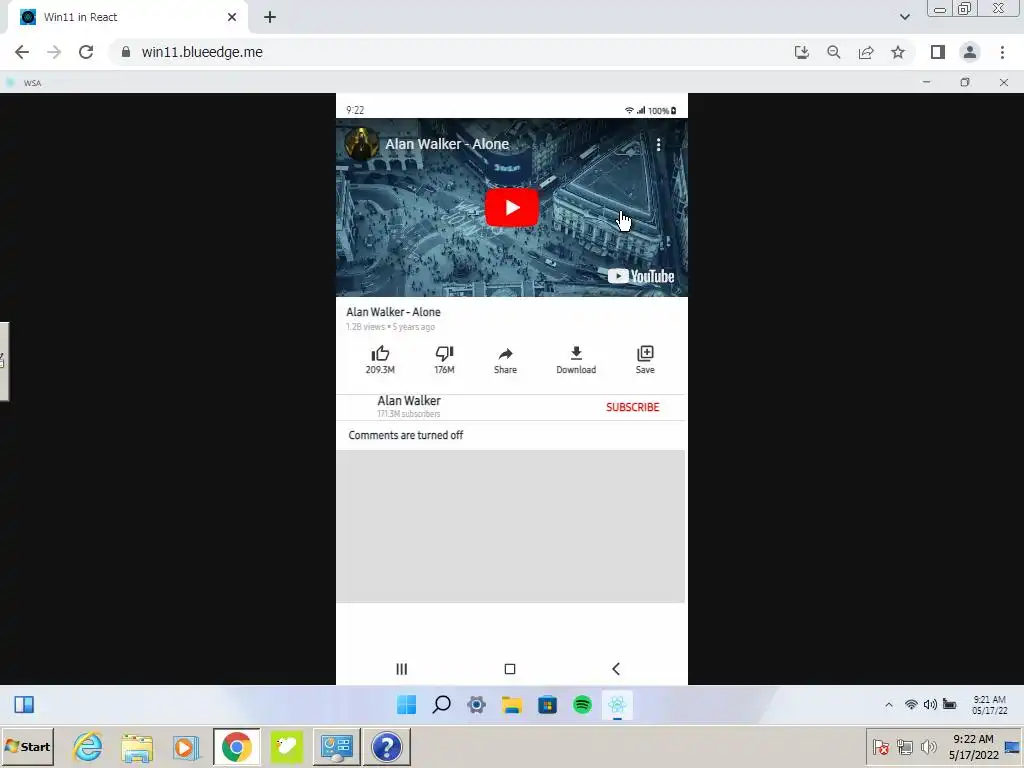
Task: Open Chrome three-dot menu
Action: tap(1002, 52)
